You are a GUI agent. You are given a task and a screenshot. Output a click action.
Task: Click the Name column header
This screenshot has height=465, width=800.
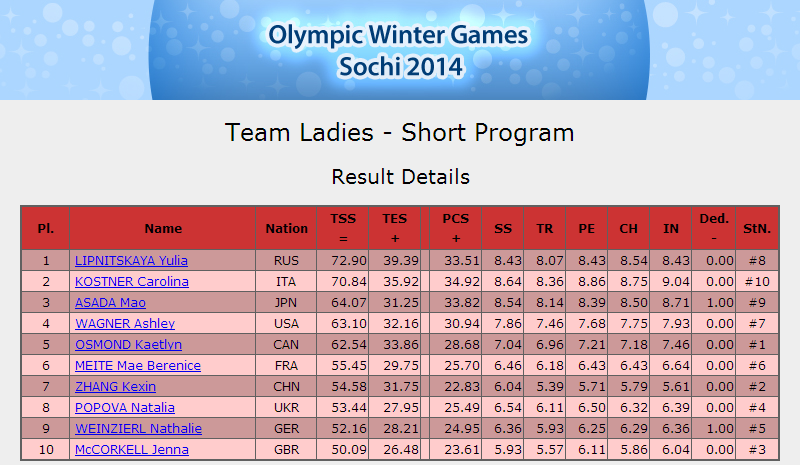click(x=163, y=228)
